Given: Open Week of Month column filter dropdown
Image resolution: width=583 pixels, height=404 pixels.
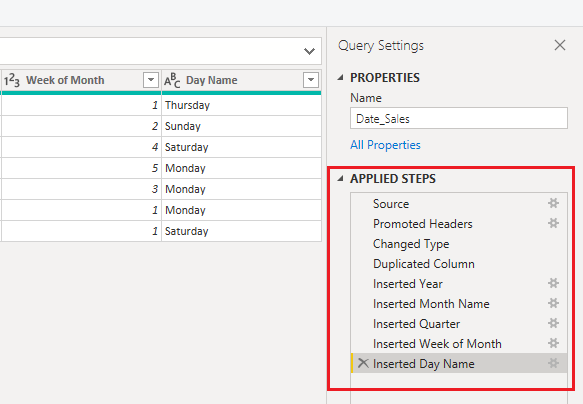Looking at the screenshot, I should tap(151, 80).
